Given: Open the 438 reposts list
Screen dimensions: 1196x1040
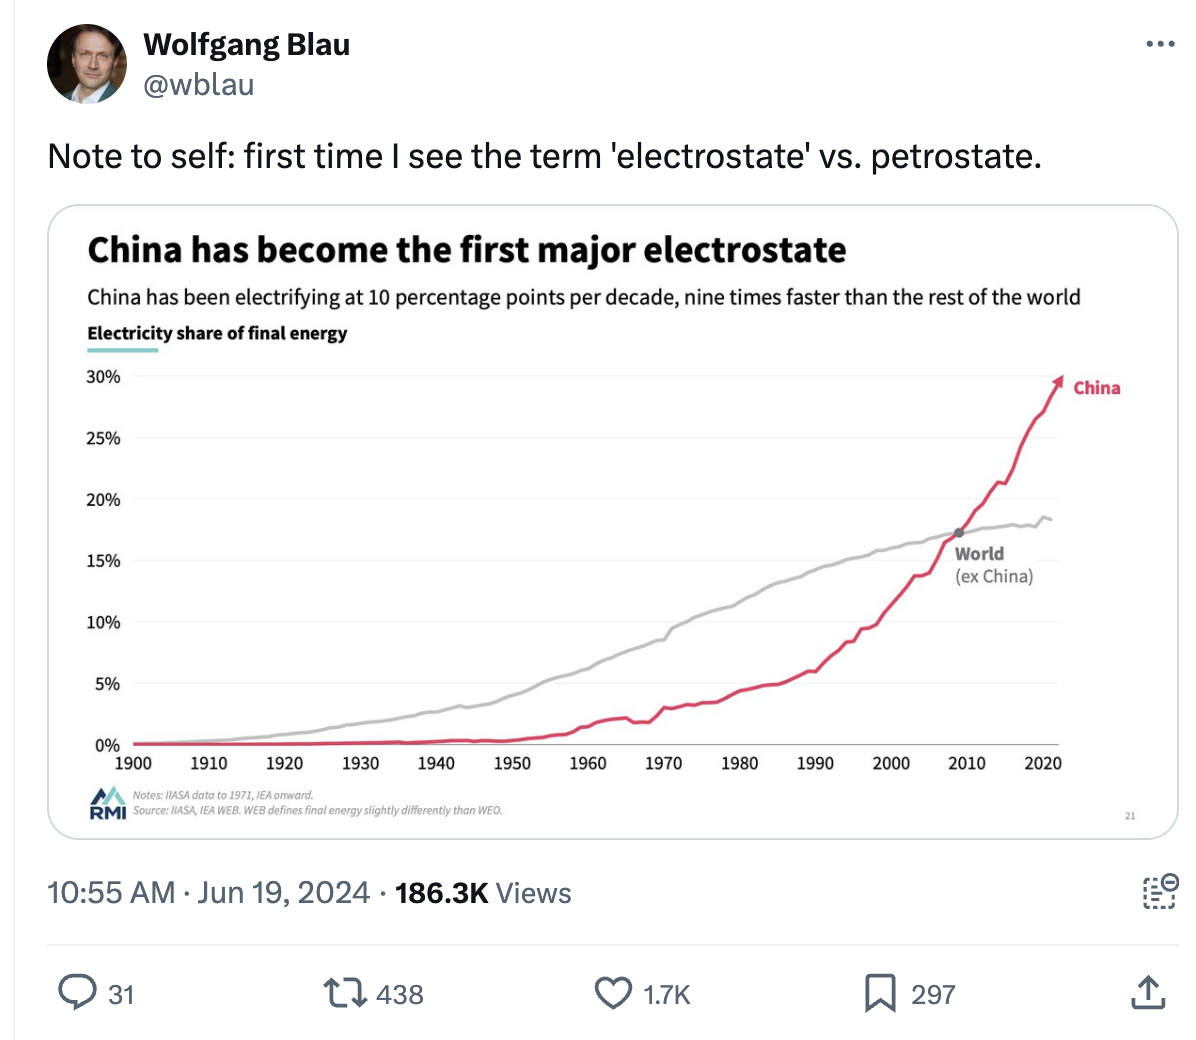Looking at the screenshot, I should point(399,995).
